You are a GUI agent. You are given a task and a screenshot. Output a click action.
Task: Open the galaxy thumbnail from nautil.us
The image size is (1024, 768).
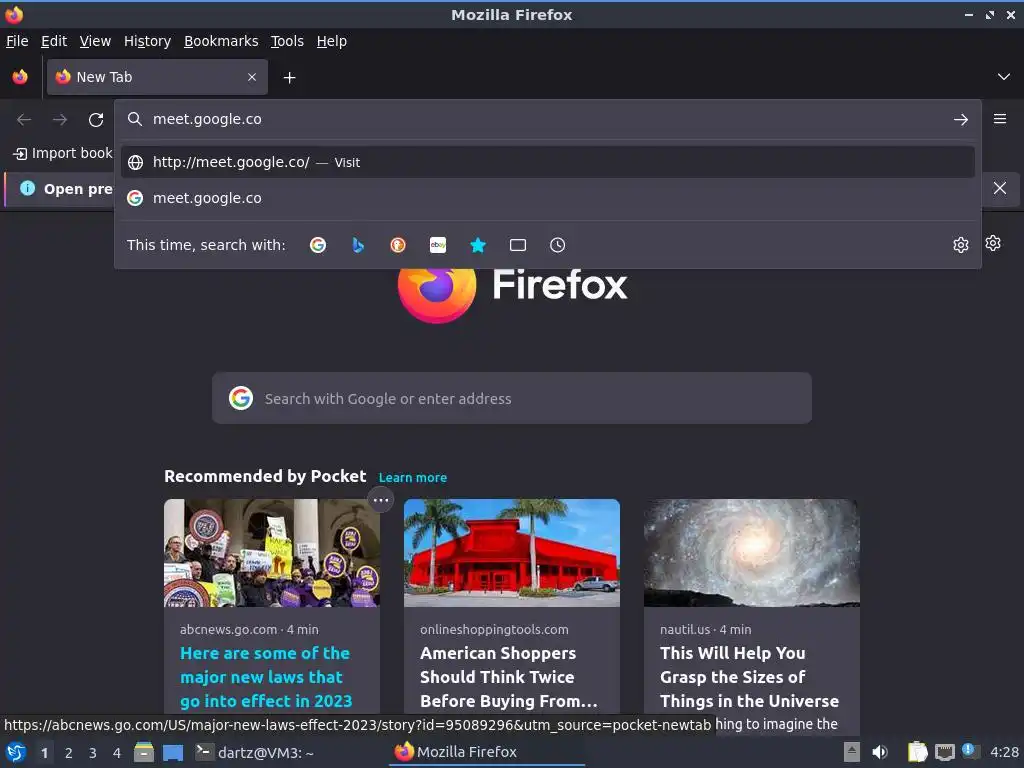[752, 552]
